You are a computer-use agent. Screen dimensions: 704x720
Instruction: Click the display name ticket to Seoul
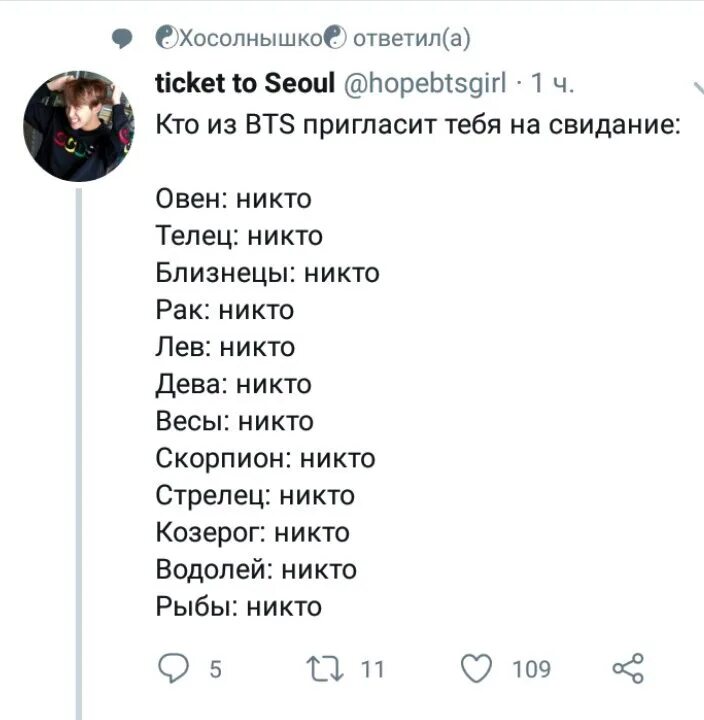[x=246, y=83]
